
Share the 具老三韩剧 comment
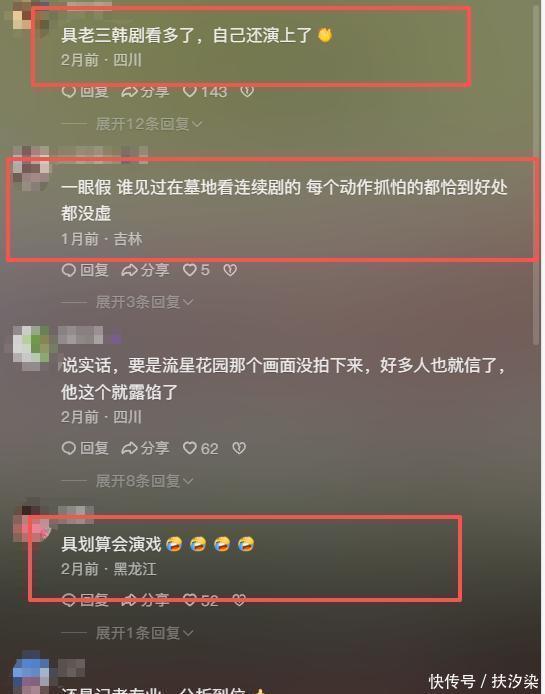(x=145, y=92)
